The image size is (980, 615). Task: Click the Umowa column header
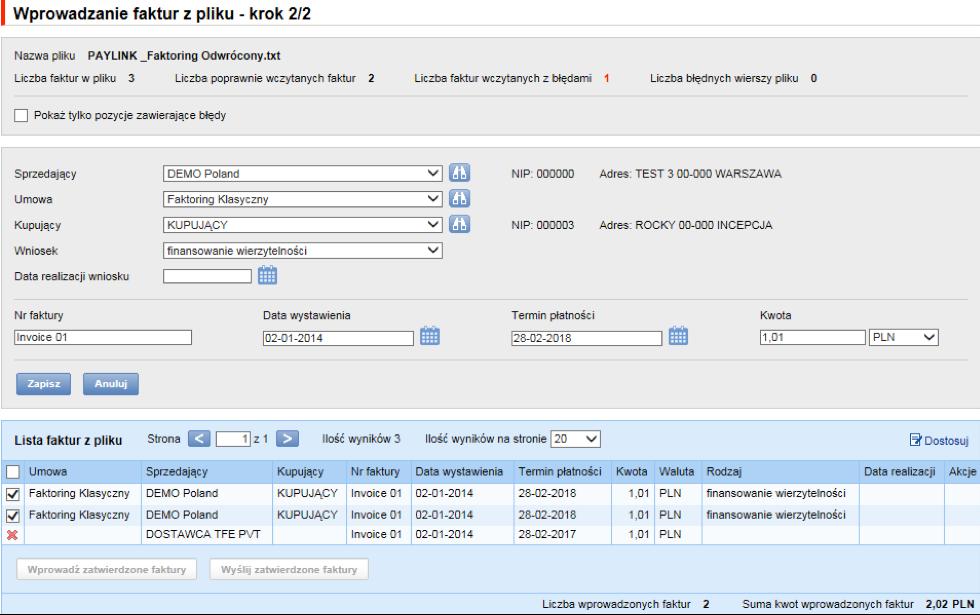click(x=48, y=472)
